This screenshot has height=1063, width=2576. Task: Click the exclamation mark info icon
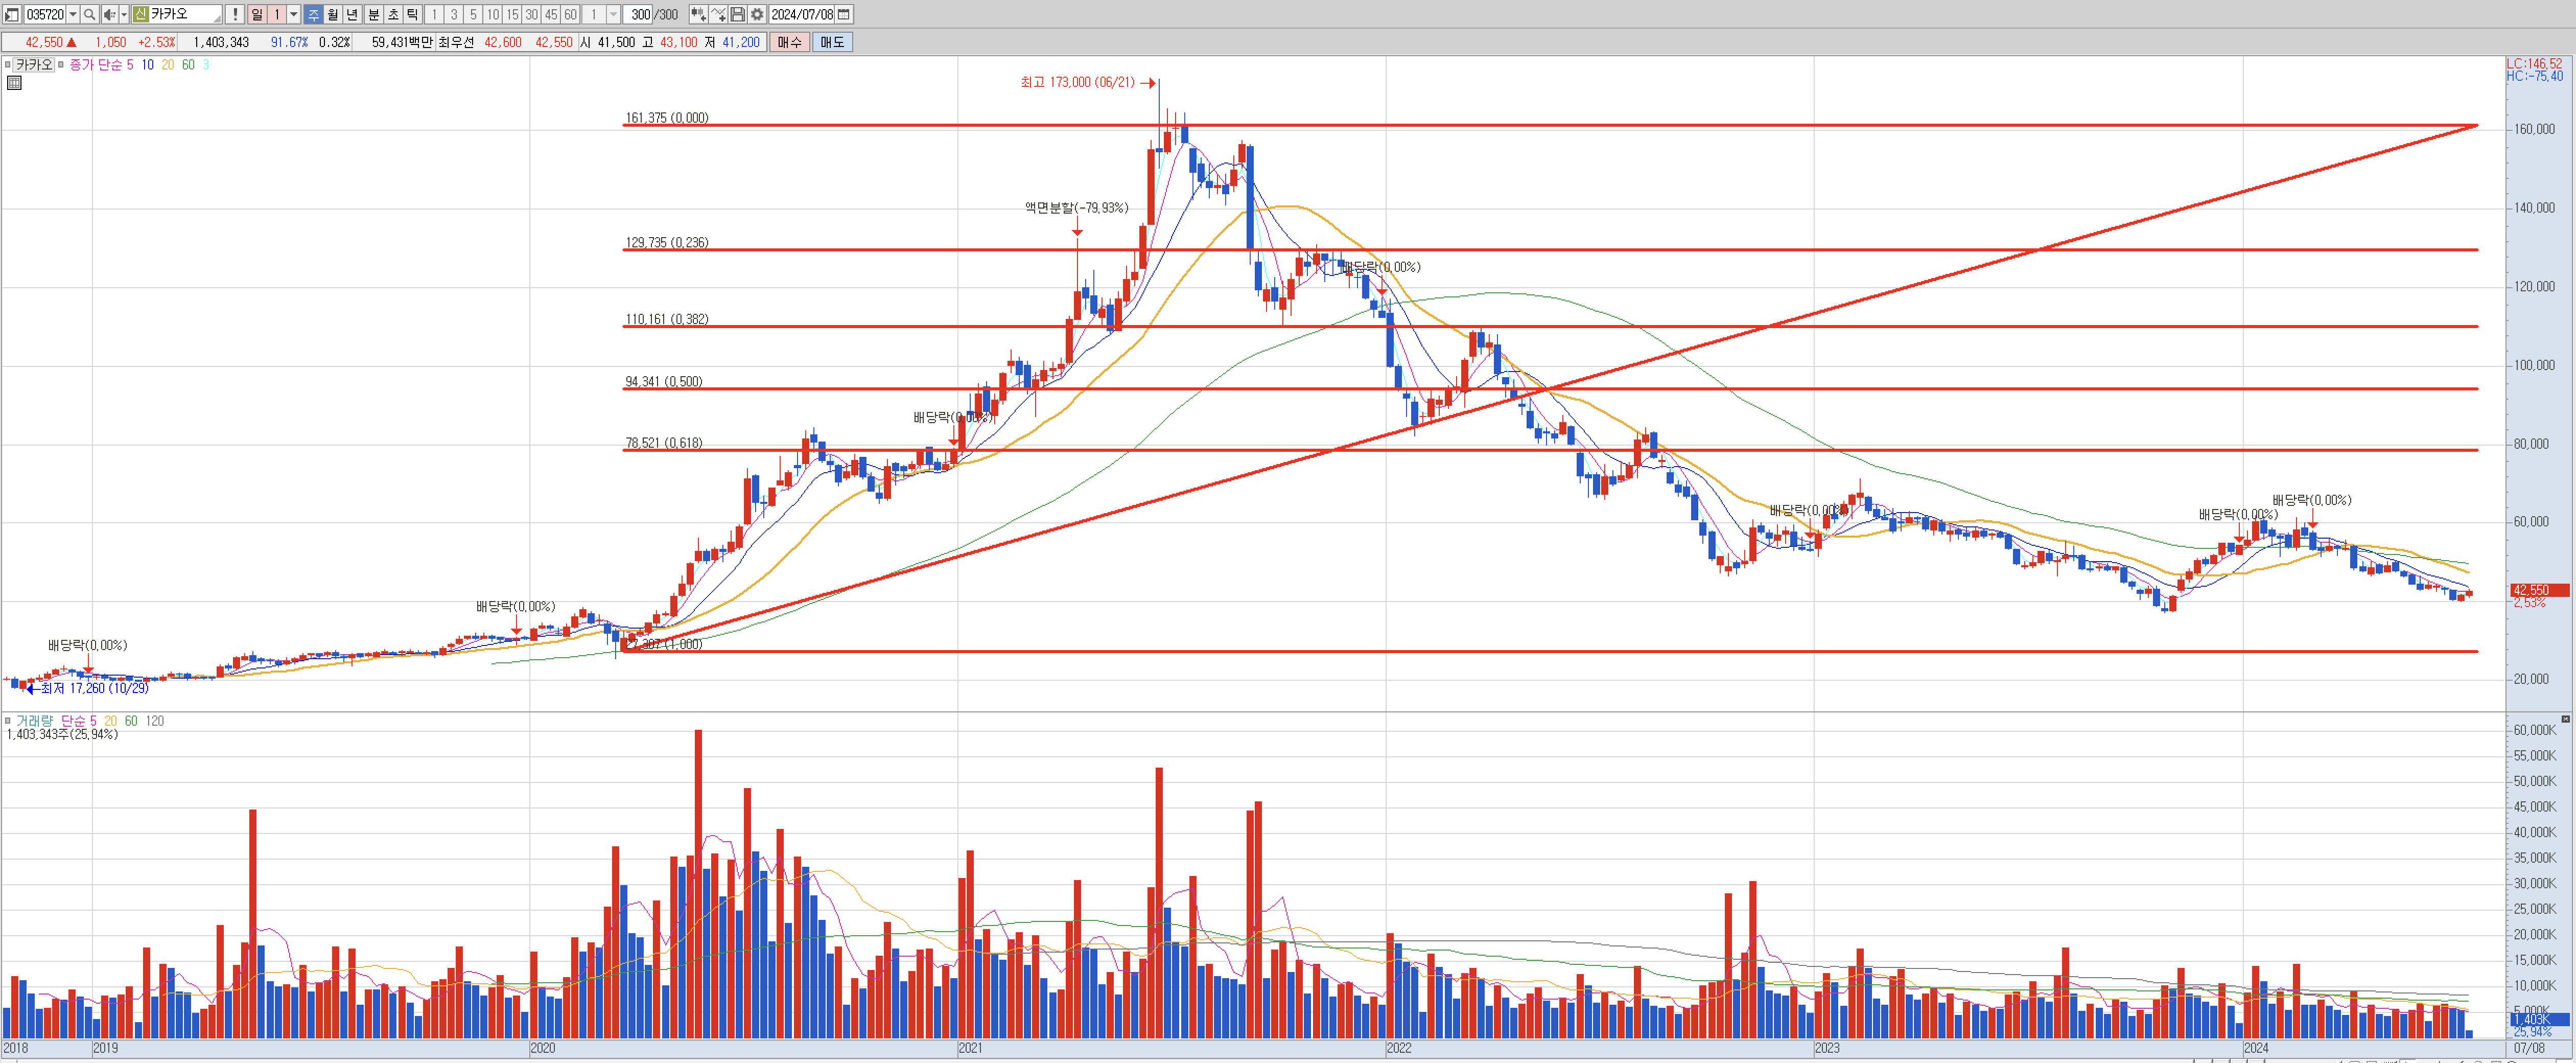[234, 14]
